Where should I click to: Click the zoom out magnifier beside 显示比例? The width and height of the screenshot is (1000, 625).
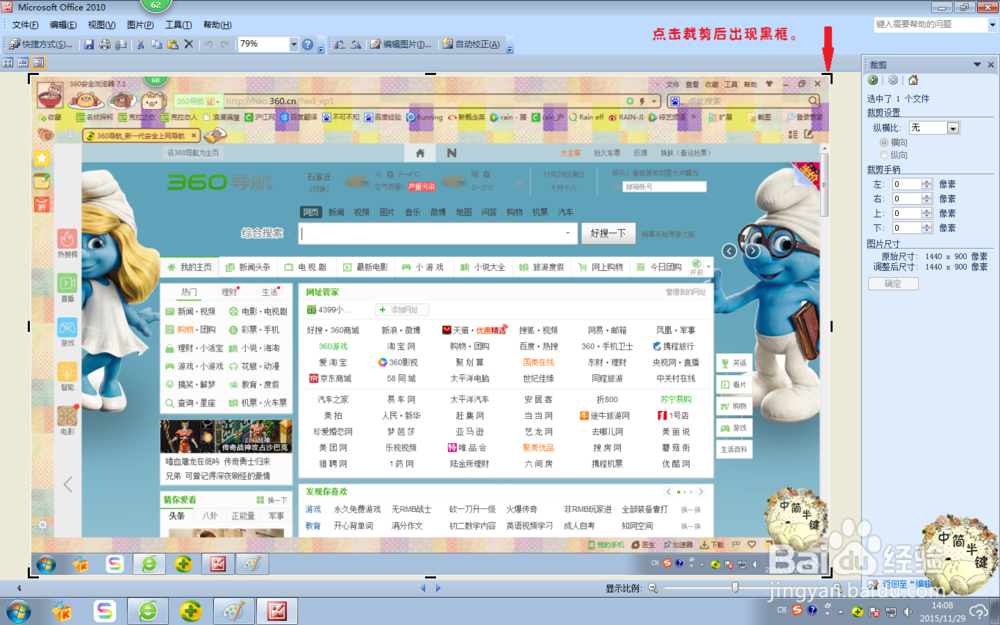click(x=653, y=588)
